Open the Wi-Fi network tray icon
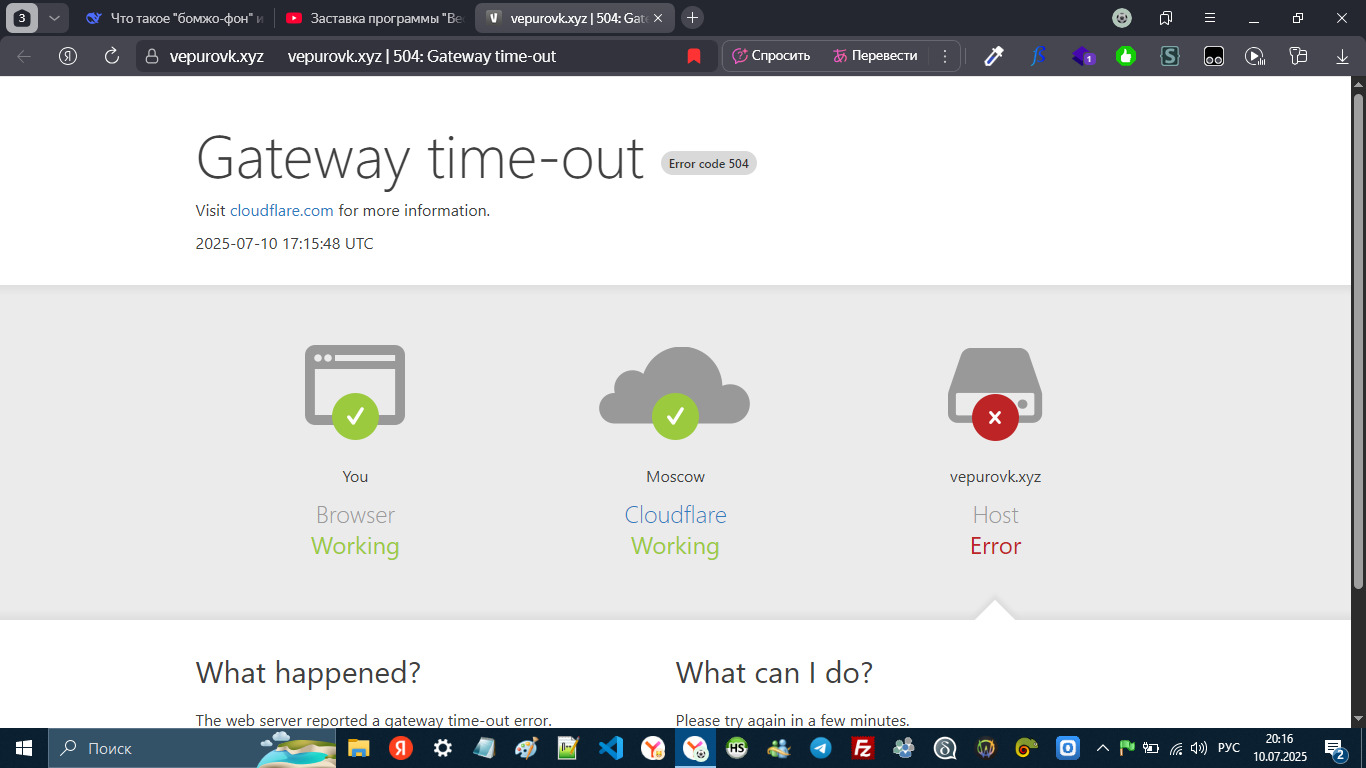 click(1176, 748)
